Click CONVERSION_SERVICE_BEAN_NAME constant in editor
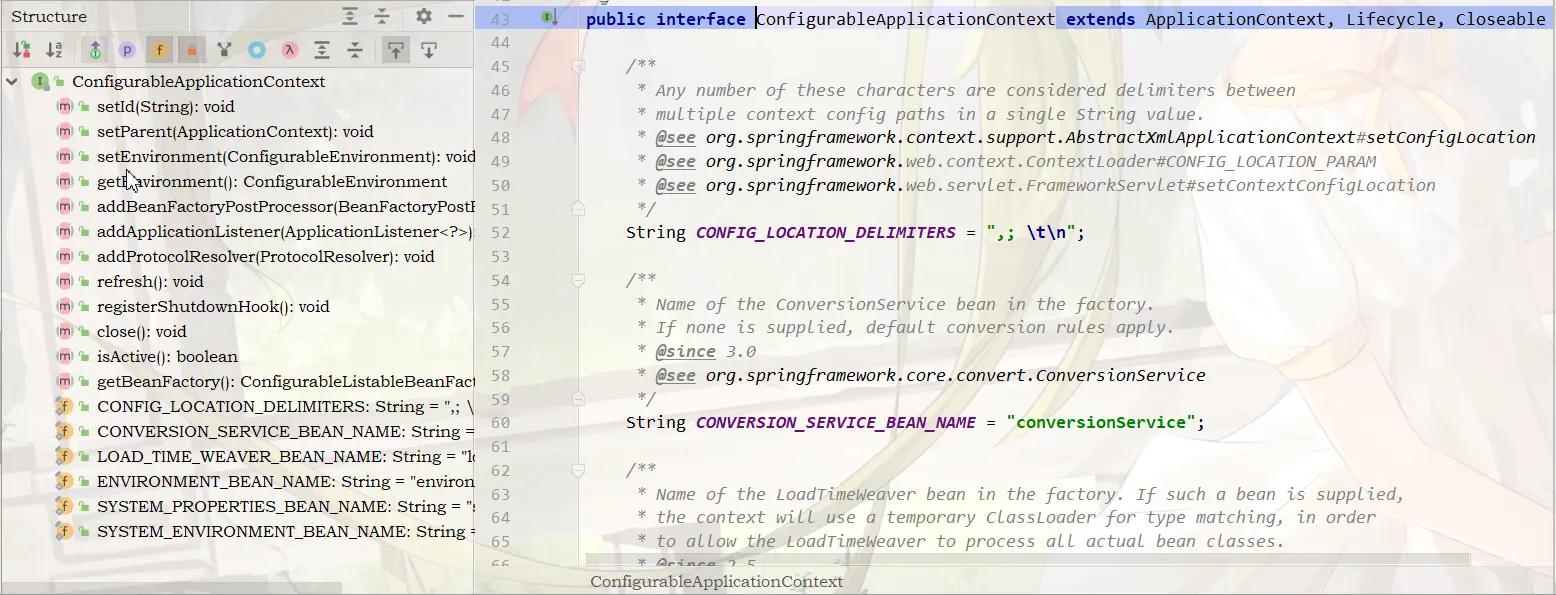 pos(836,422)
